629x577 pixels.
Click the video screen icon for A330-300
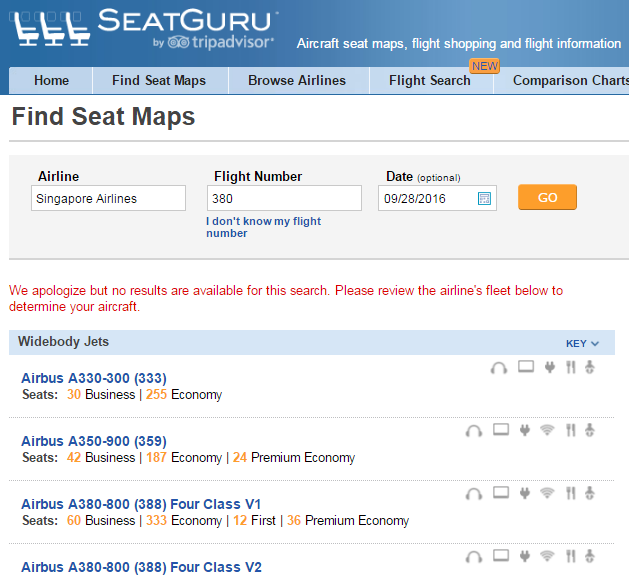point(526,368)
